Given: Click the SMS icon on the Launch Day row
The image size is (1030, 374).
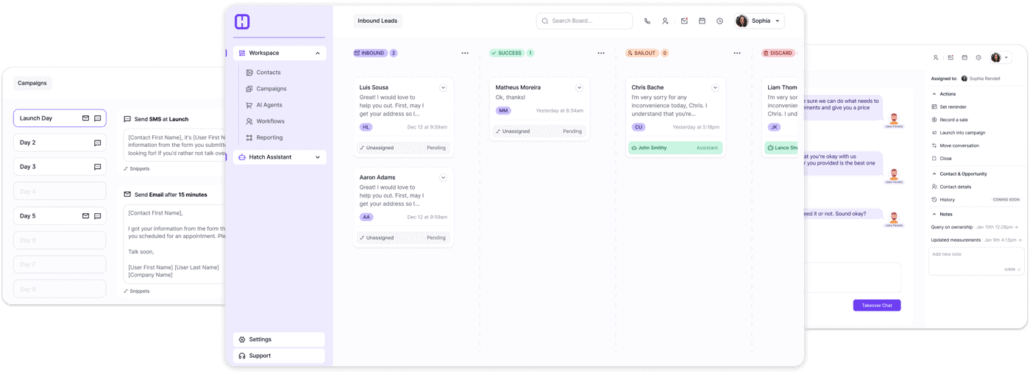Looking at the screenshot, I should coord(97,118).
